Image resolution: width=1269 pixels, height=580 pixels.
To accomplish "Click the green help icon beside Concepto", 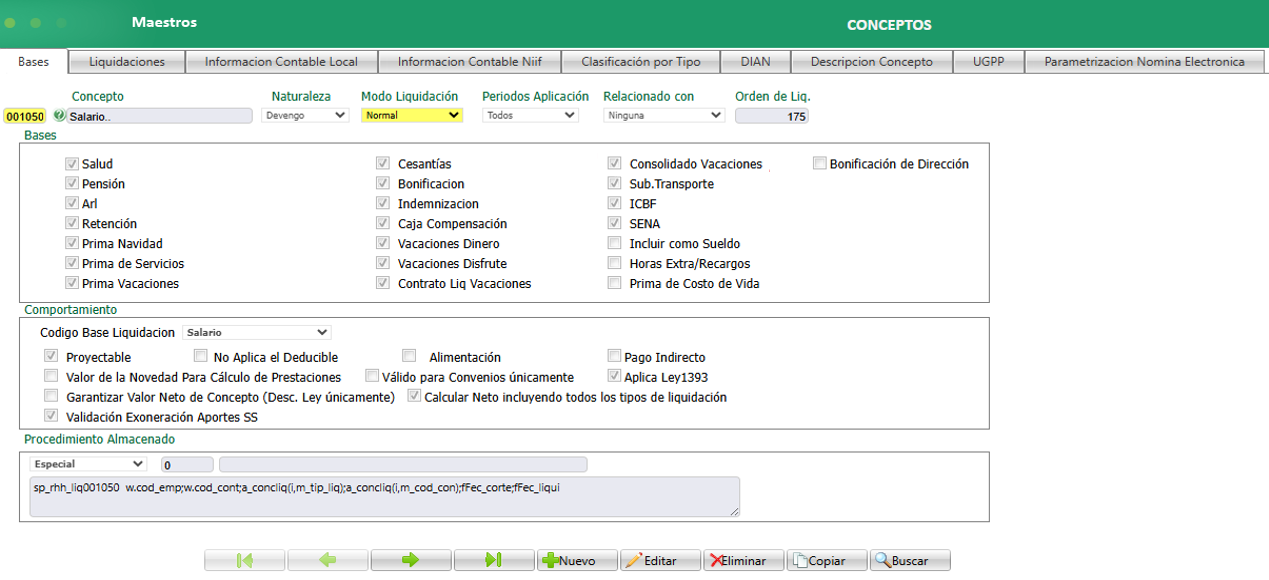I will [59, 116].
